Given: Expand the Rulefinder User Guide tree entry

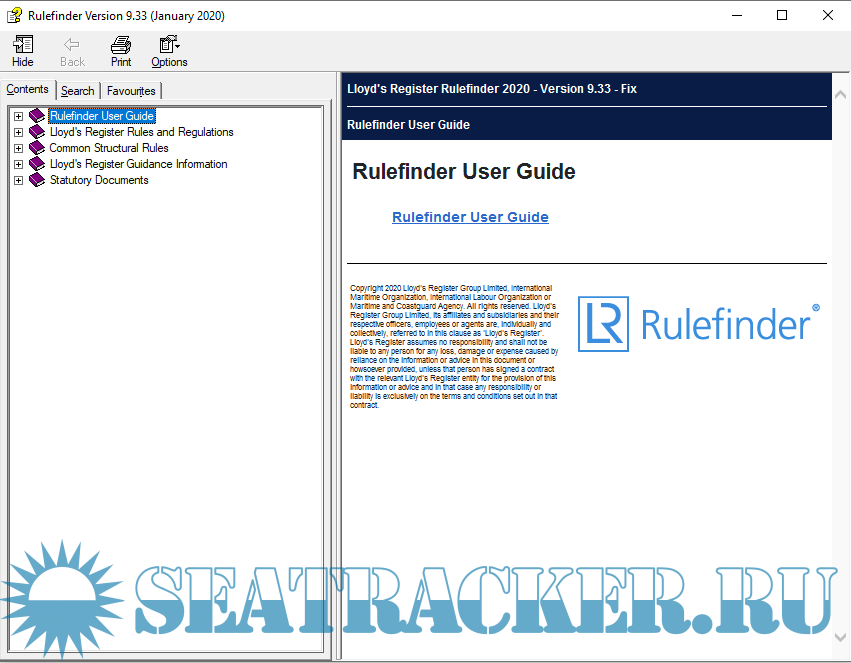Looking at the screenshot, I should tap(18, 115).
